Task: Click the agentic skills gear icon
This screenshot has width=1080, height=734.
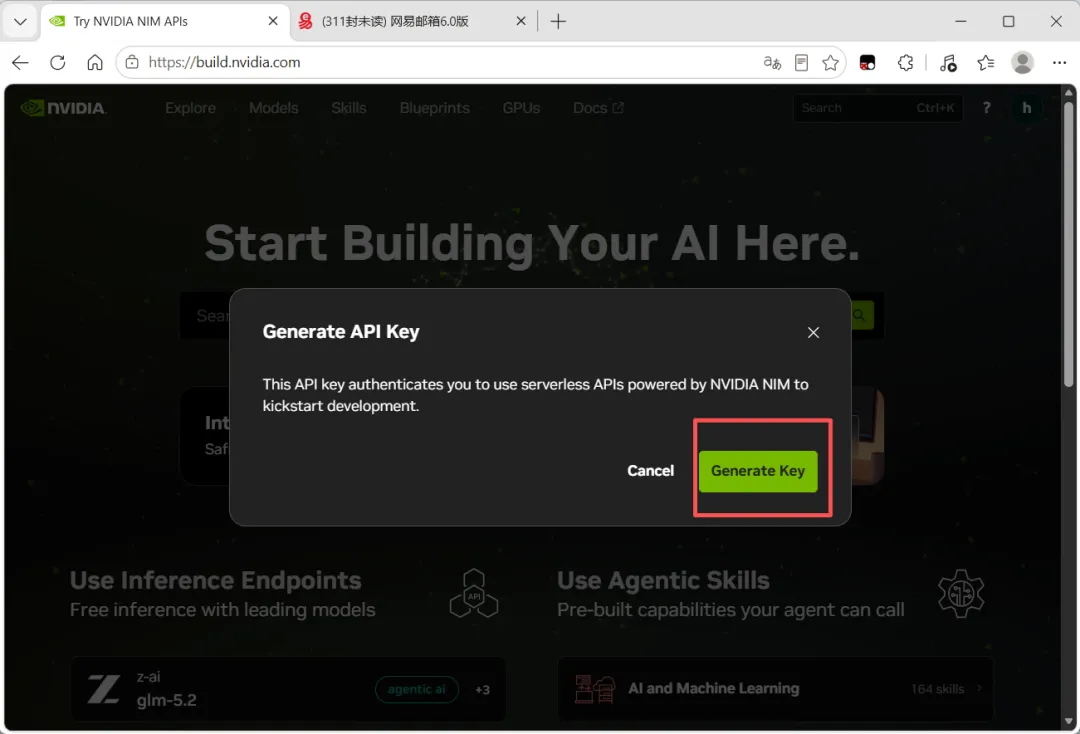Action: [961, 594]
